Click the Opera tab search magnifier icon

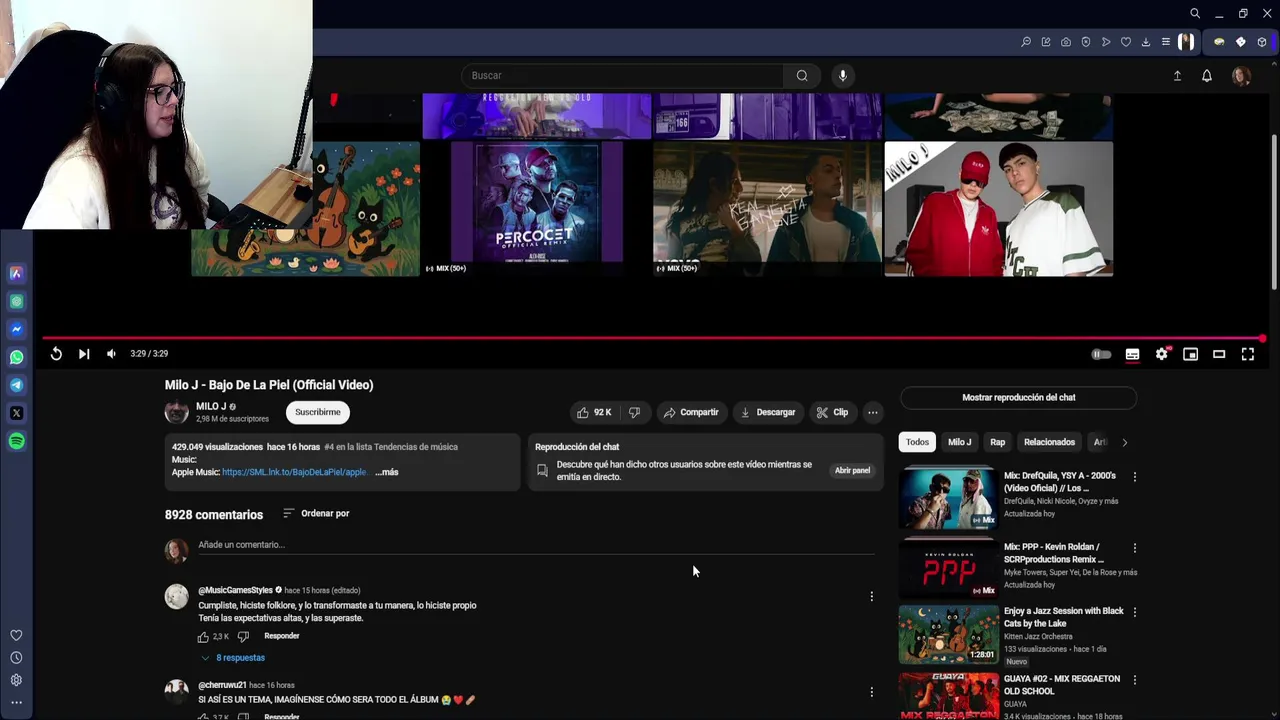point(1195,14)
